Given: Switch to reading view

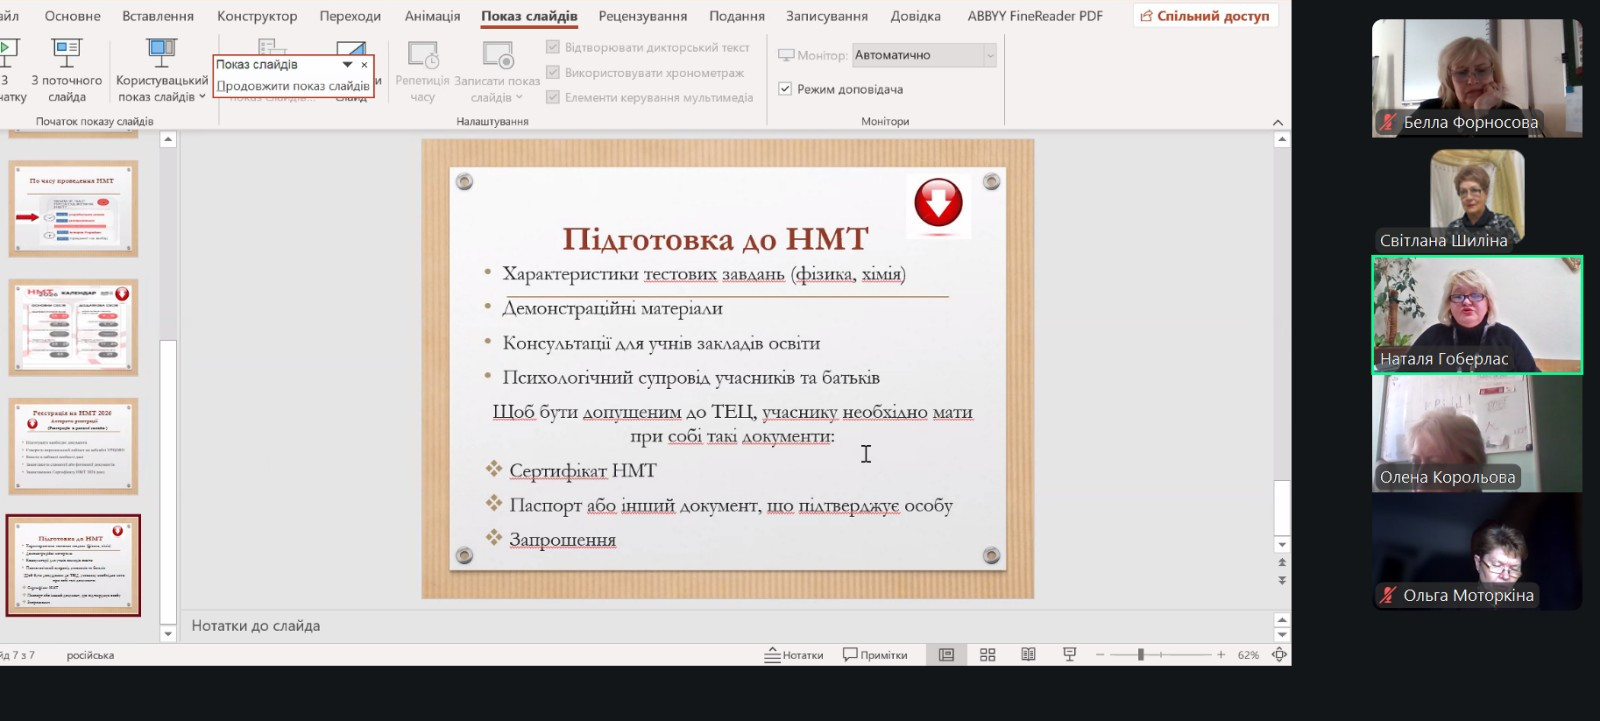Looking at the screenshot, I should [1028, 655].
